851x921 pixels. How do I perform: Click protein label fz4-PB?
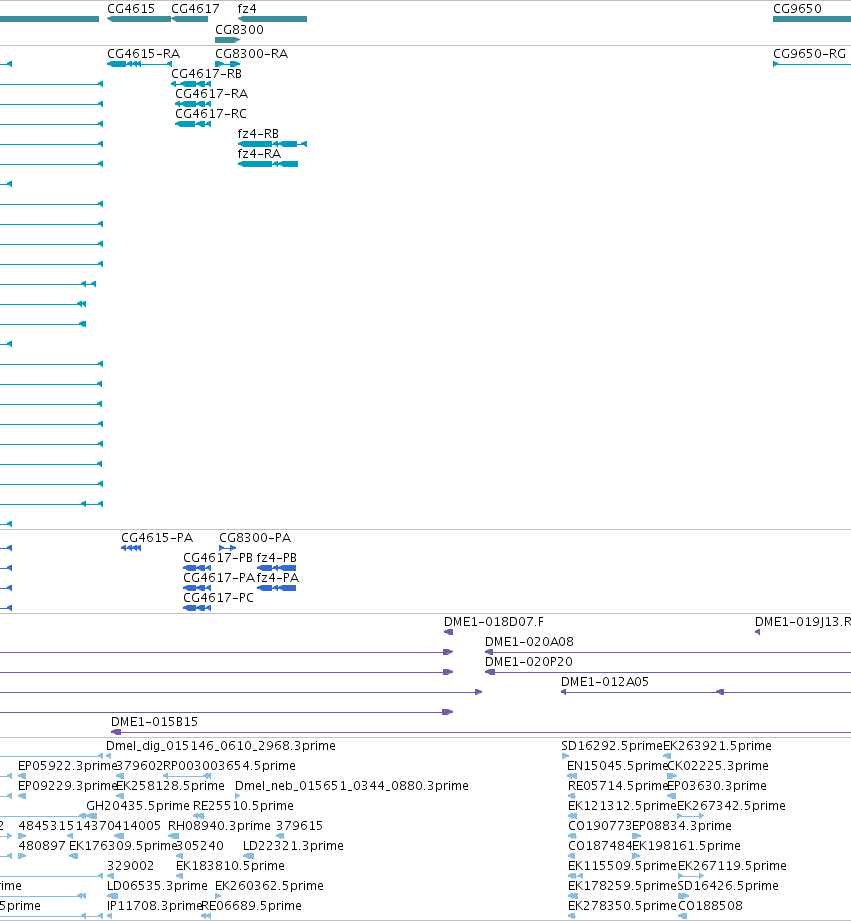(x=277, y=558)
